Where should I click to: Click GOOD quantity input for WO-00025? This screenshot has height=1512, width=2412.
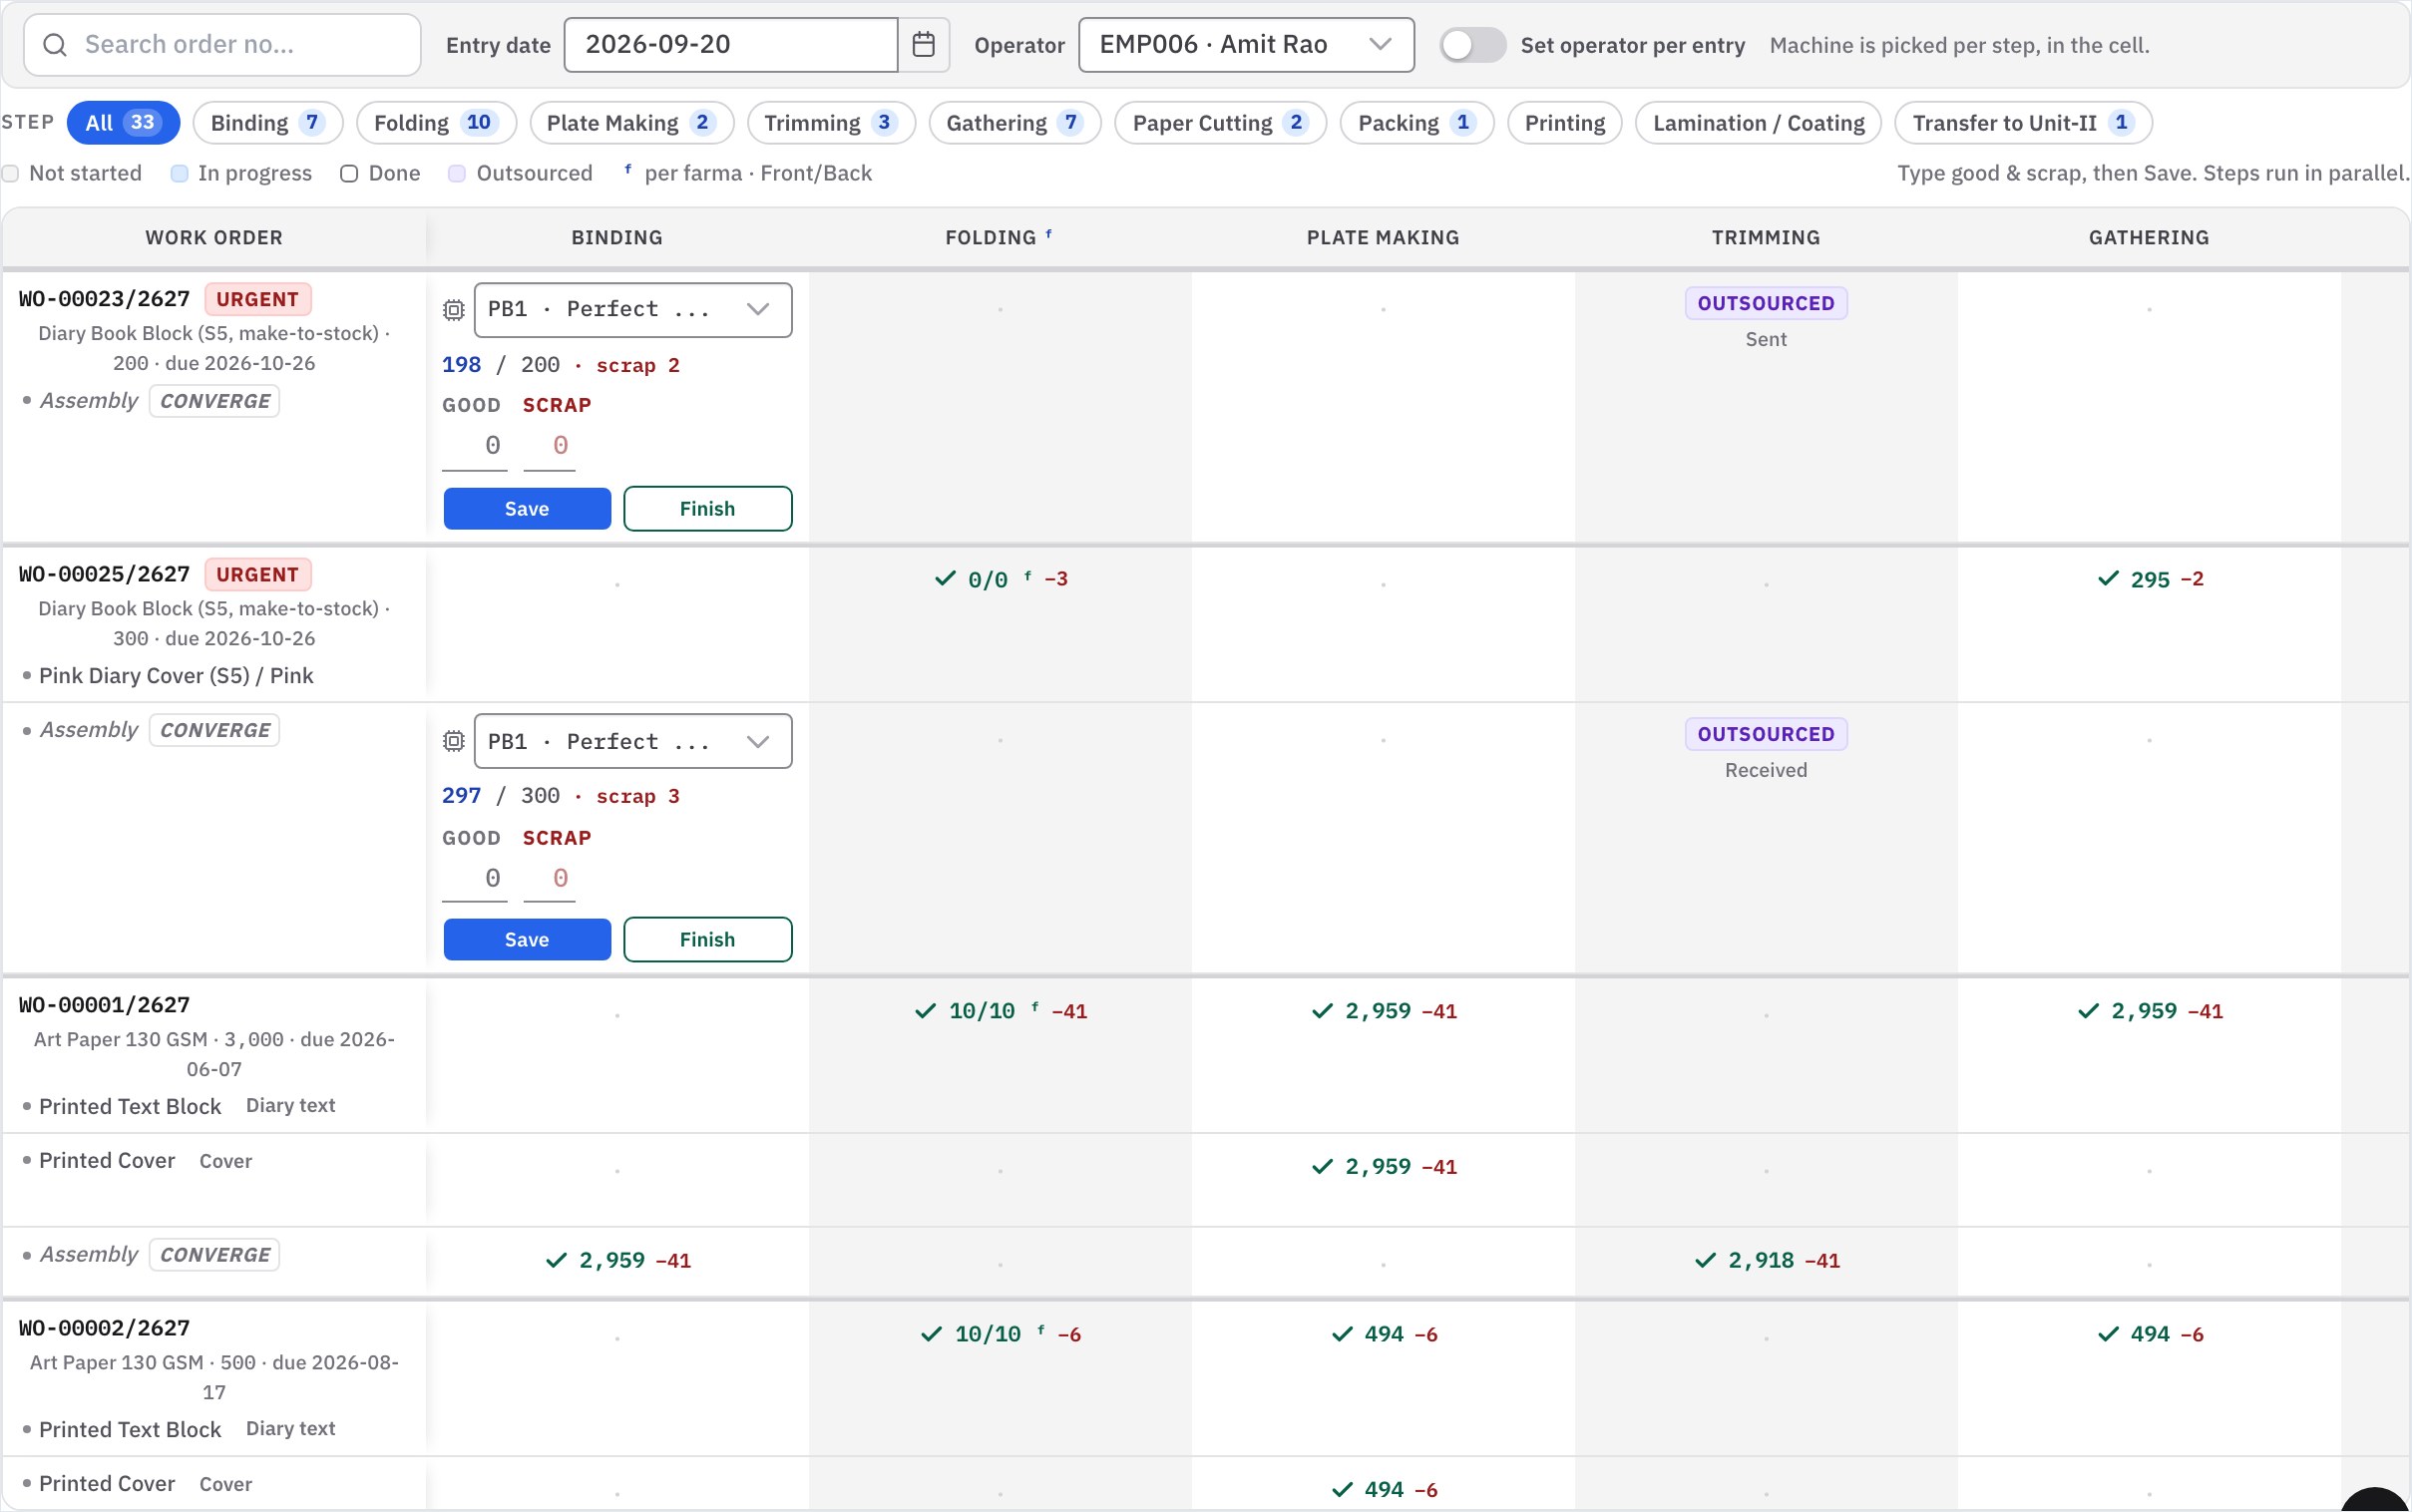(x=475, y=879)
